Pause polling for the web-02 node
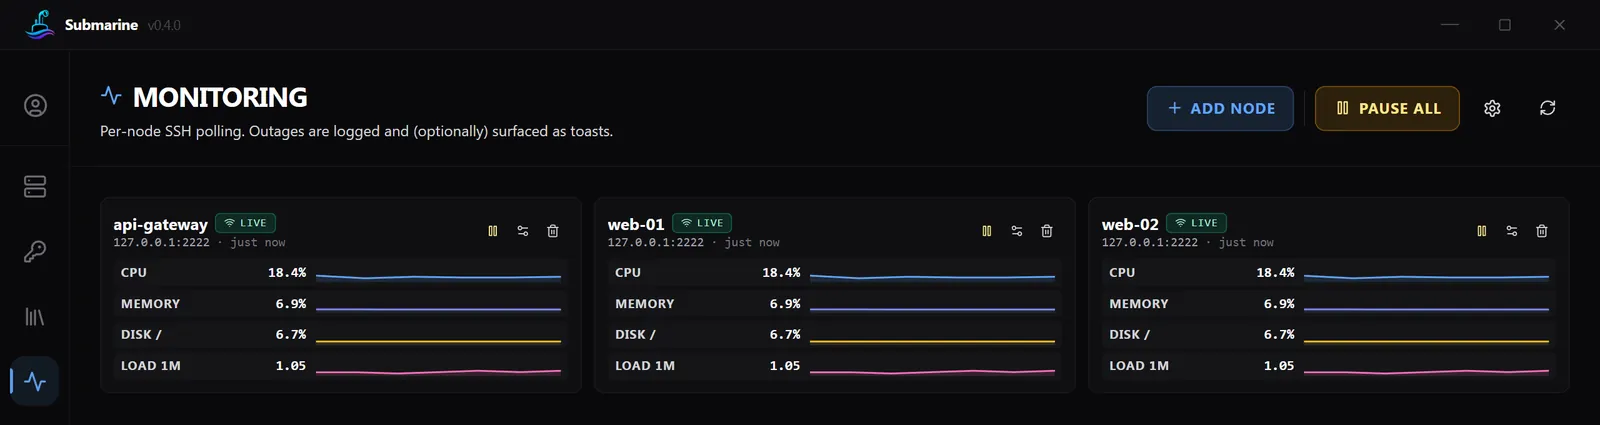 point(1482,231)
